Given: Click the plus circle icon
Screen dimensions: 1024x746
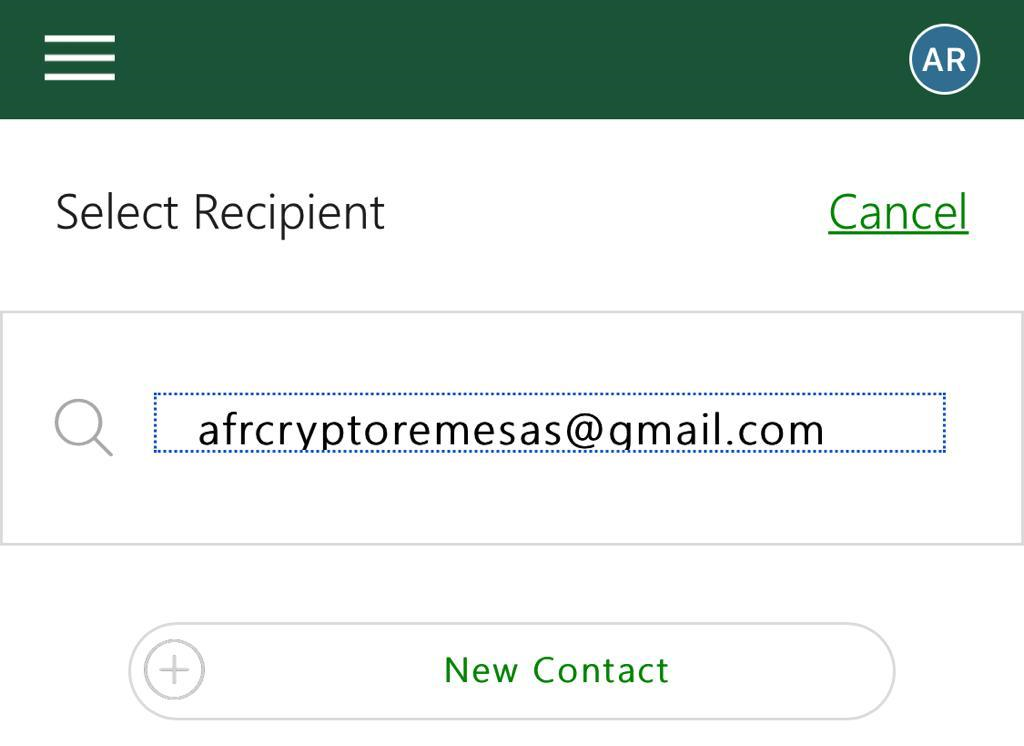Looking at the screenshot, I should 174,670.
